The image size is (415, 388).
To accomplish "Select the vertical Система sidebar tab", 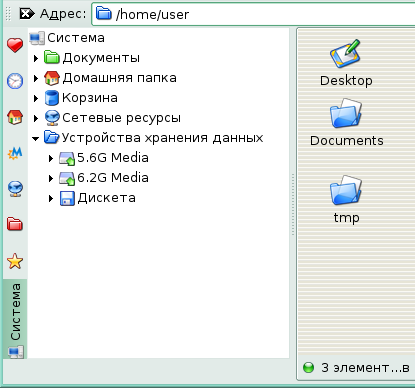I will [15, 319].
